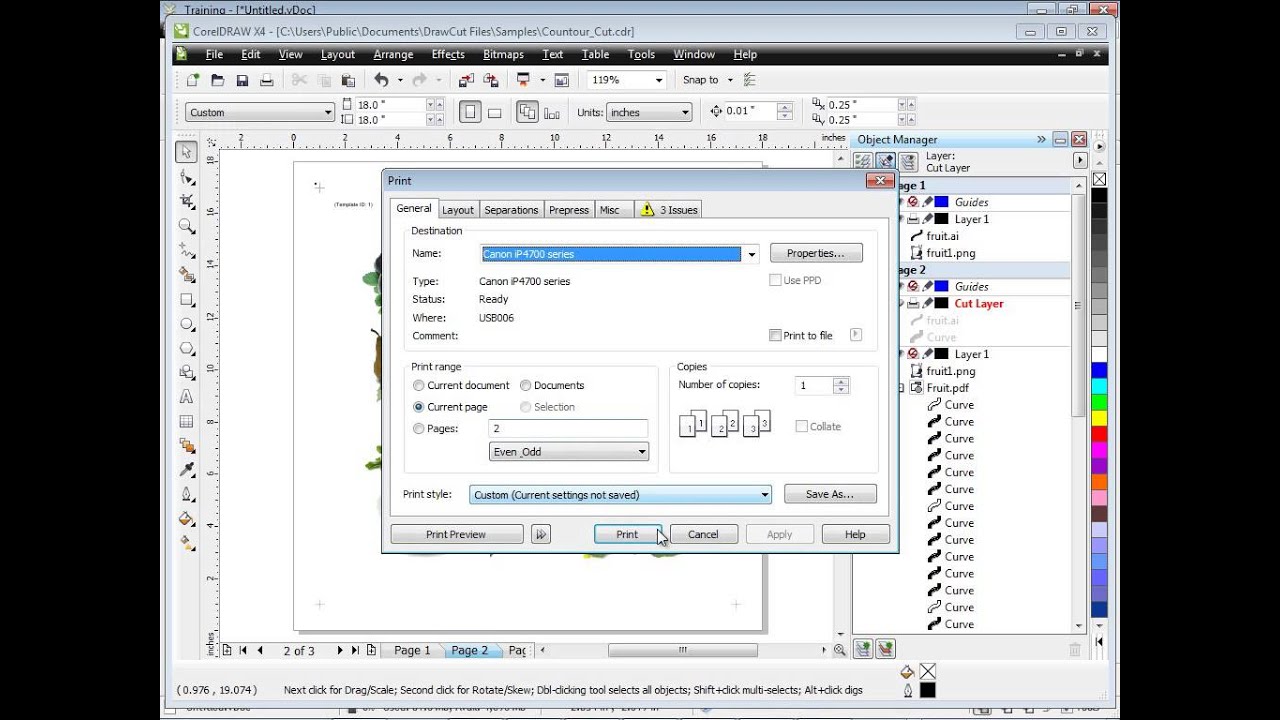Switch to the Separations tab
This screenshot has width=1280, height=720.
click(511, 210)
